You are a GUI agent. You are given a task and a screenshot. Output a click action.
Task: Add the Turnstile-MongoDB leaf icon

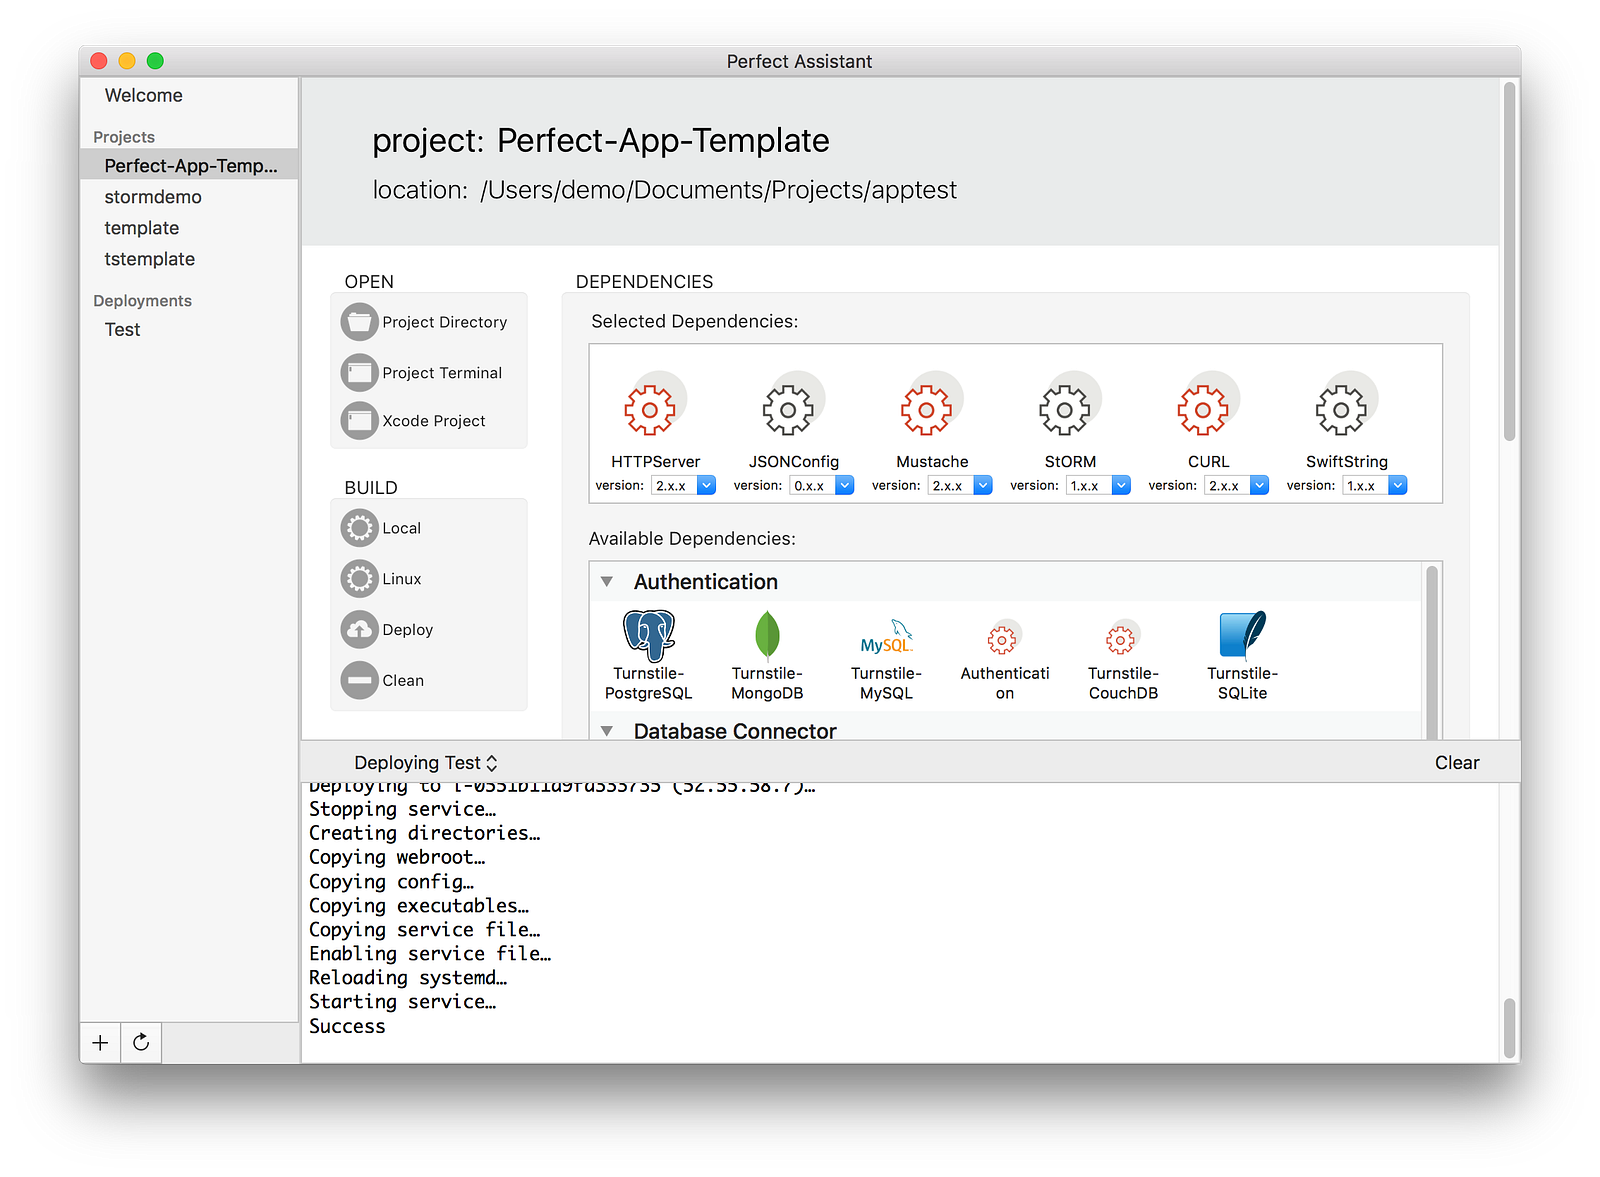[767, 635]
